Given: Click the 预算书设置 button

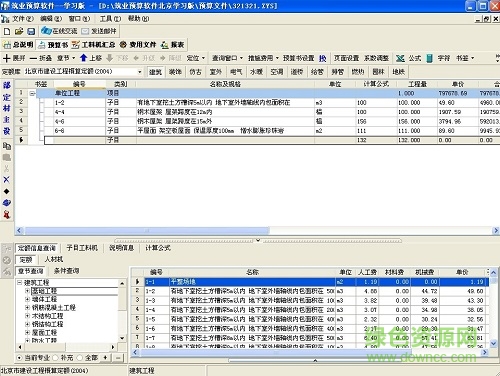Looking at the screenshot, I should coord(299,58).
